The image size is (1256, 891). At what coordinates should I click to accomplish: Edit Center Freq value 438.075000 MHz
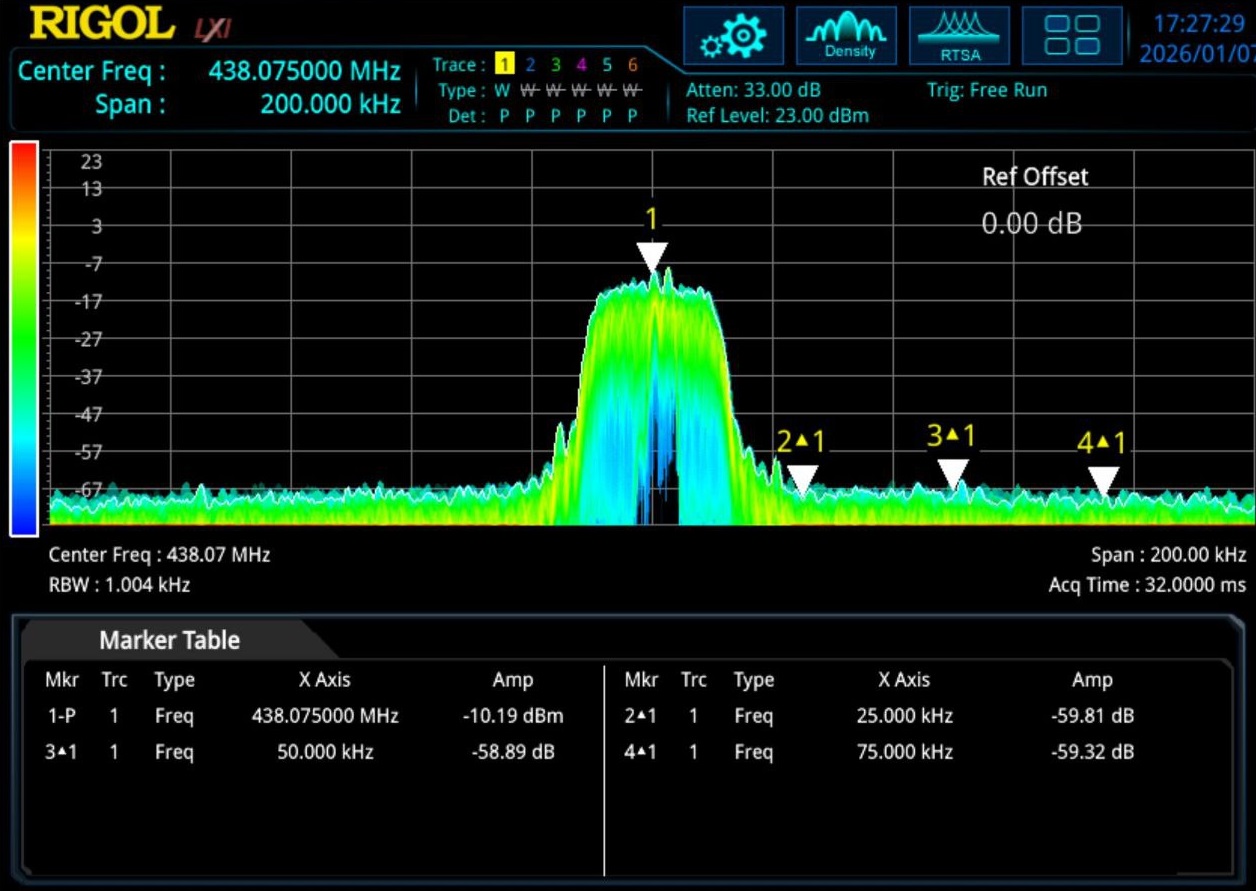(x=304, y=72)
